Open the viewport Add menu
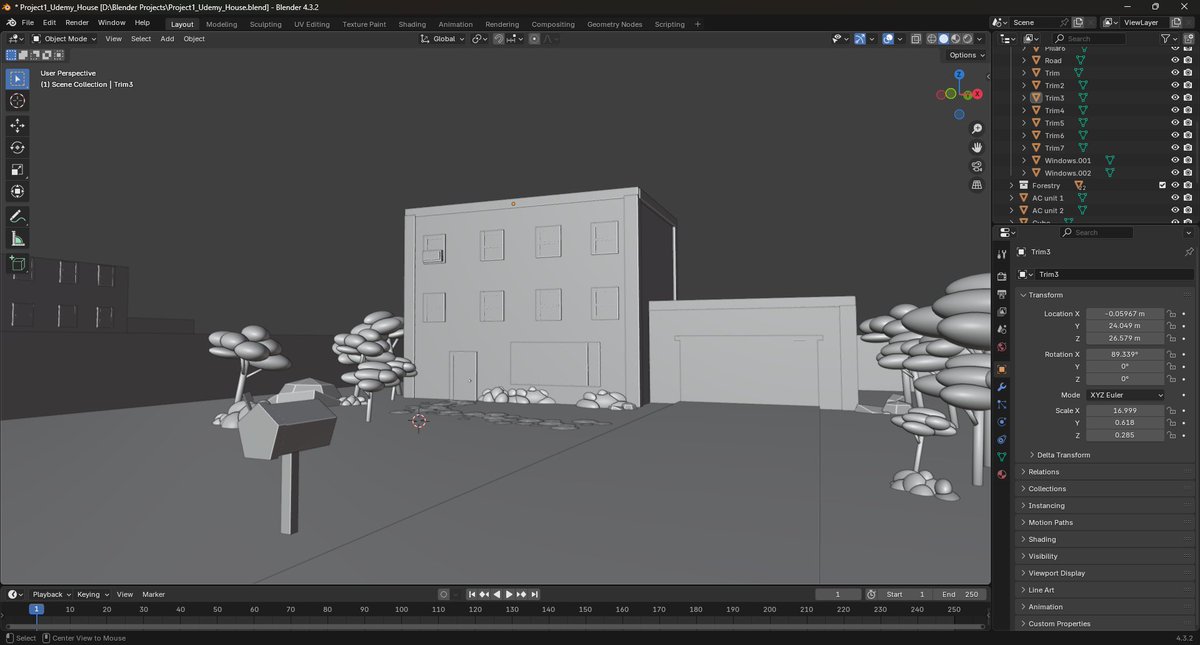 click(167, 39)
